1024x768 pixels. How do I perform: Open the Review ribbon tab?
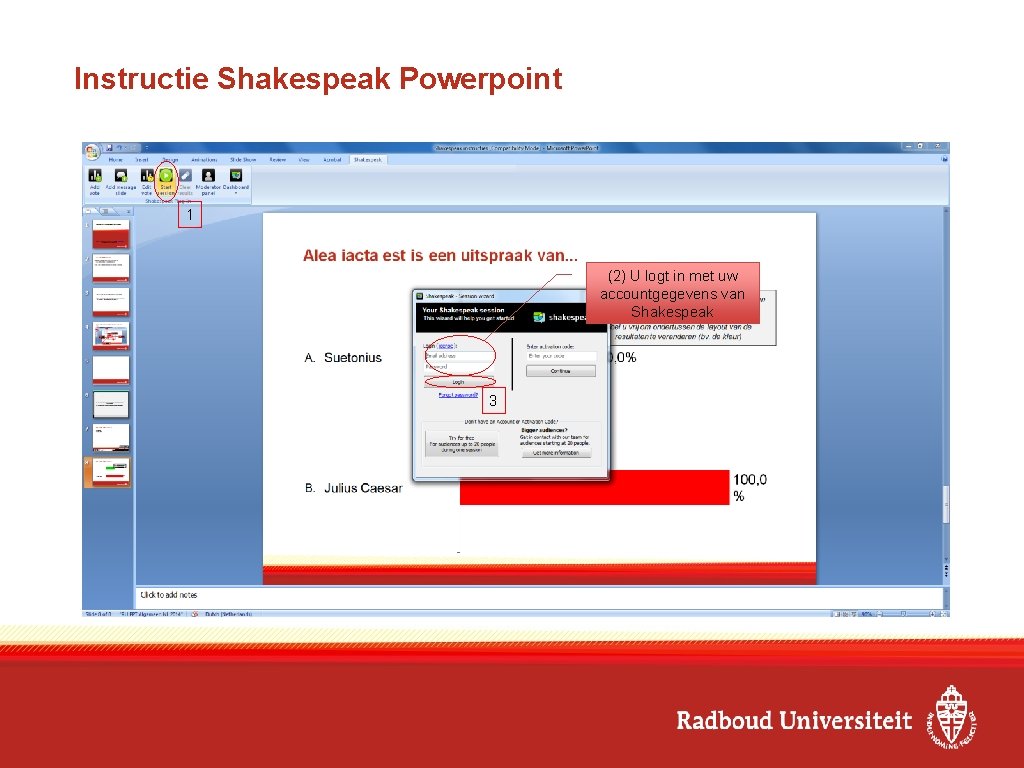click(278, 159)
